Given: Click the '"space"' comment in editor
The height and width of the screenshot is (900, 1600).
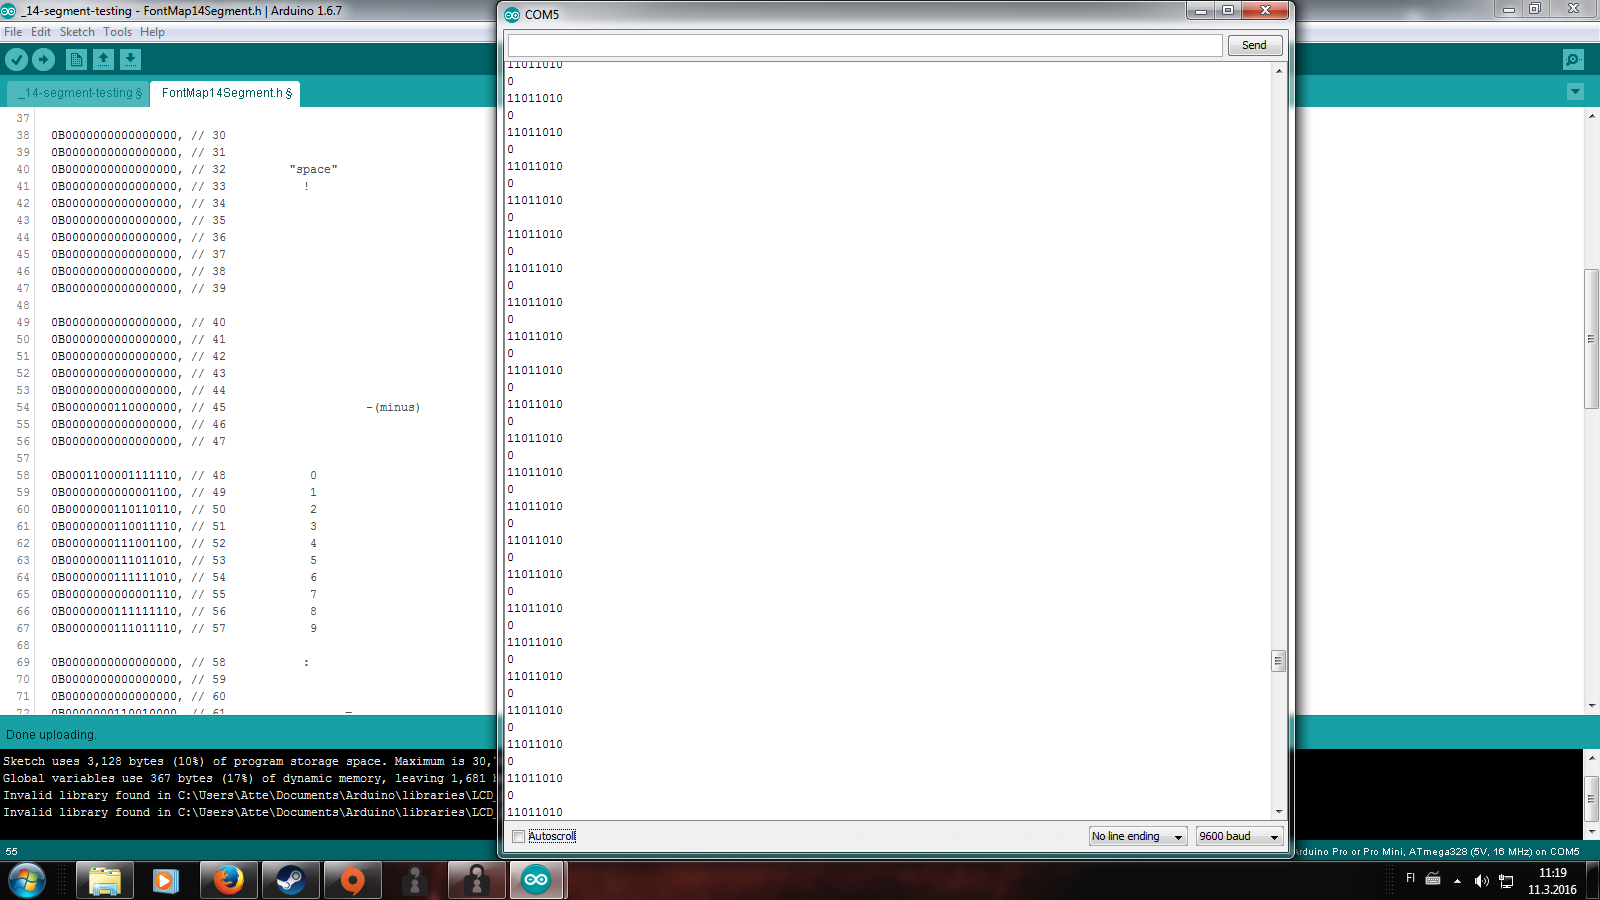Looking at the screenshot, I should point(313,170).
